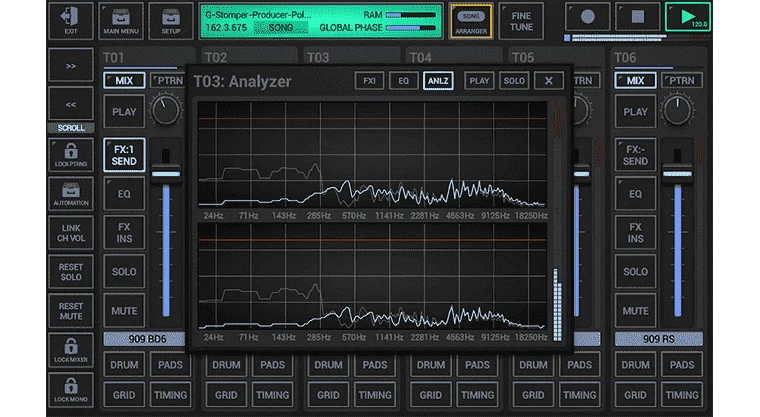The height and width of the screenshot is (417, 760).
Task: Toggle the Song Arranger button
Action: [471, 21]
